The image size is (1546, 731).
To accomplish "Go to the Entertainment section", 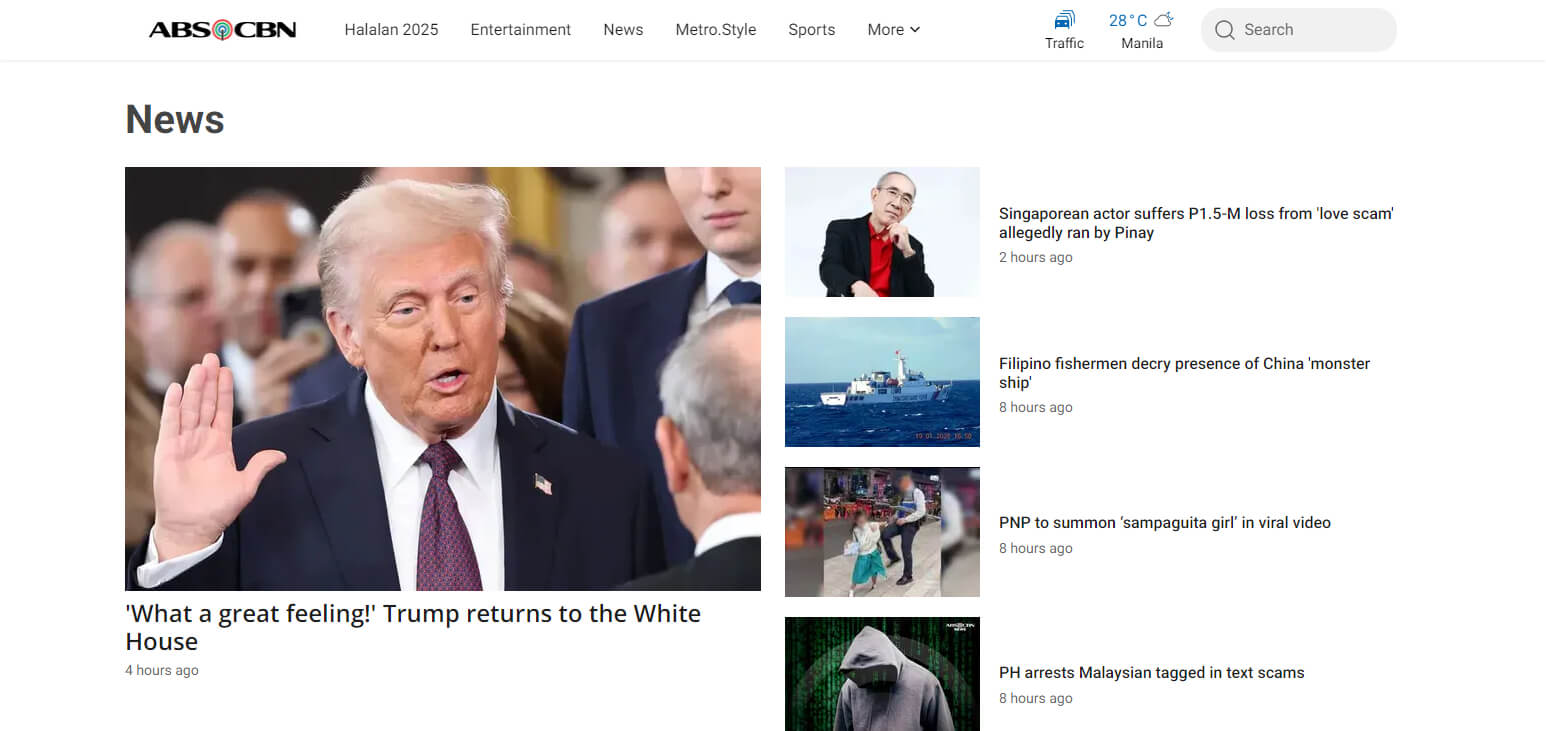I will coord(521,30).
